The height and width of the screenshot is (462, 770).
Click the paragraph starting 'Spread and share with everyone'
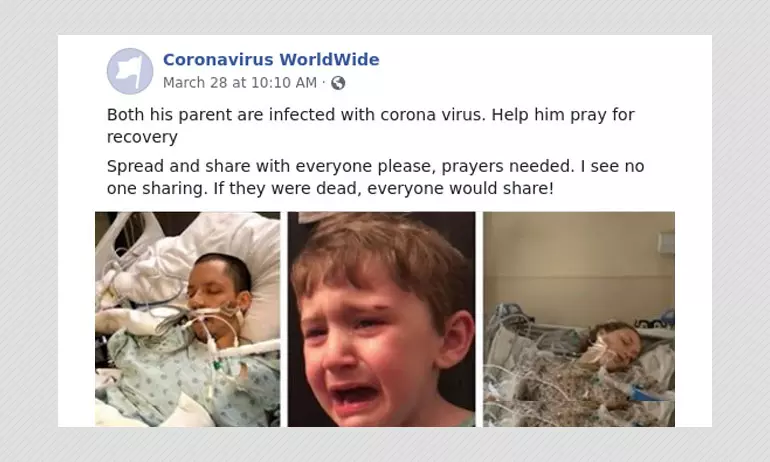[x=375, y=177]
